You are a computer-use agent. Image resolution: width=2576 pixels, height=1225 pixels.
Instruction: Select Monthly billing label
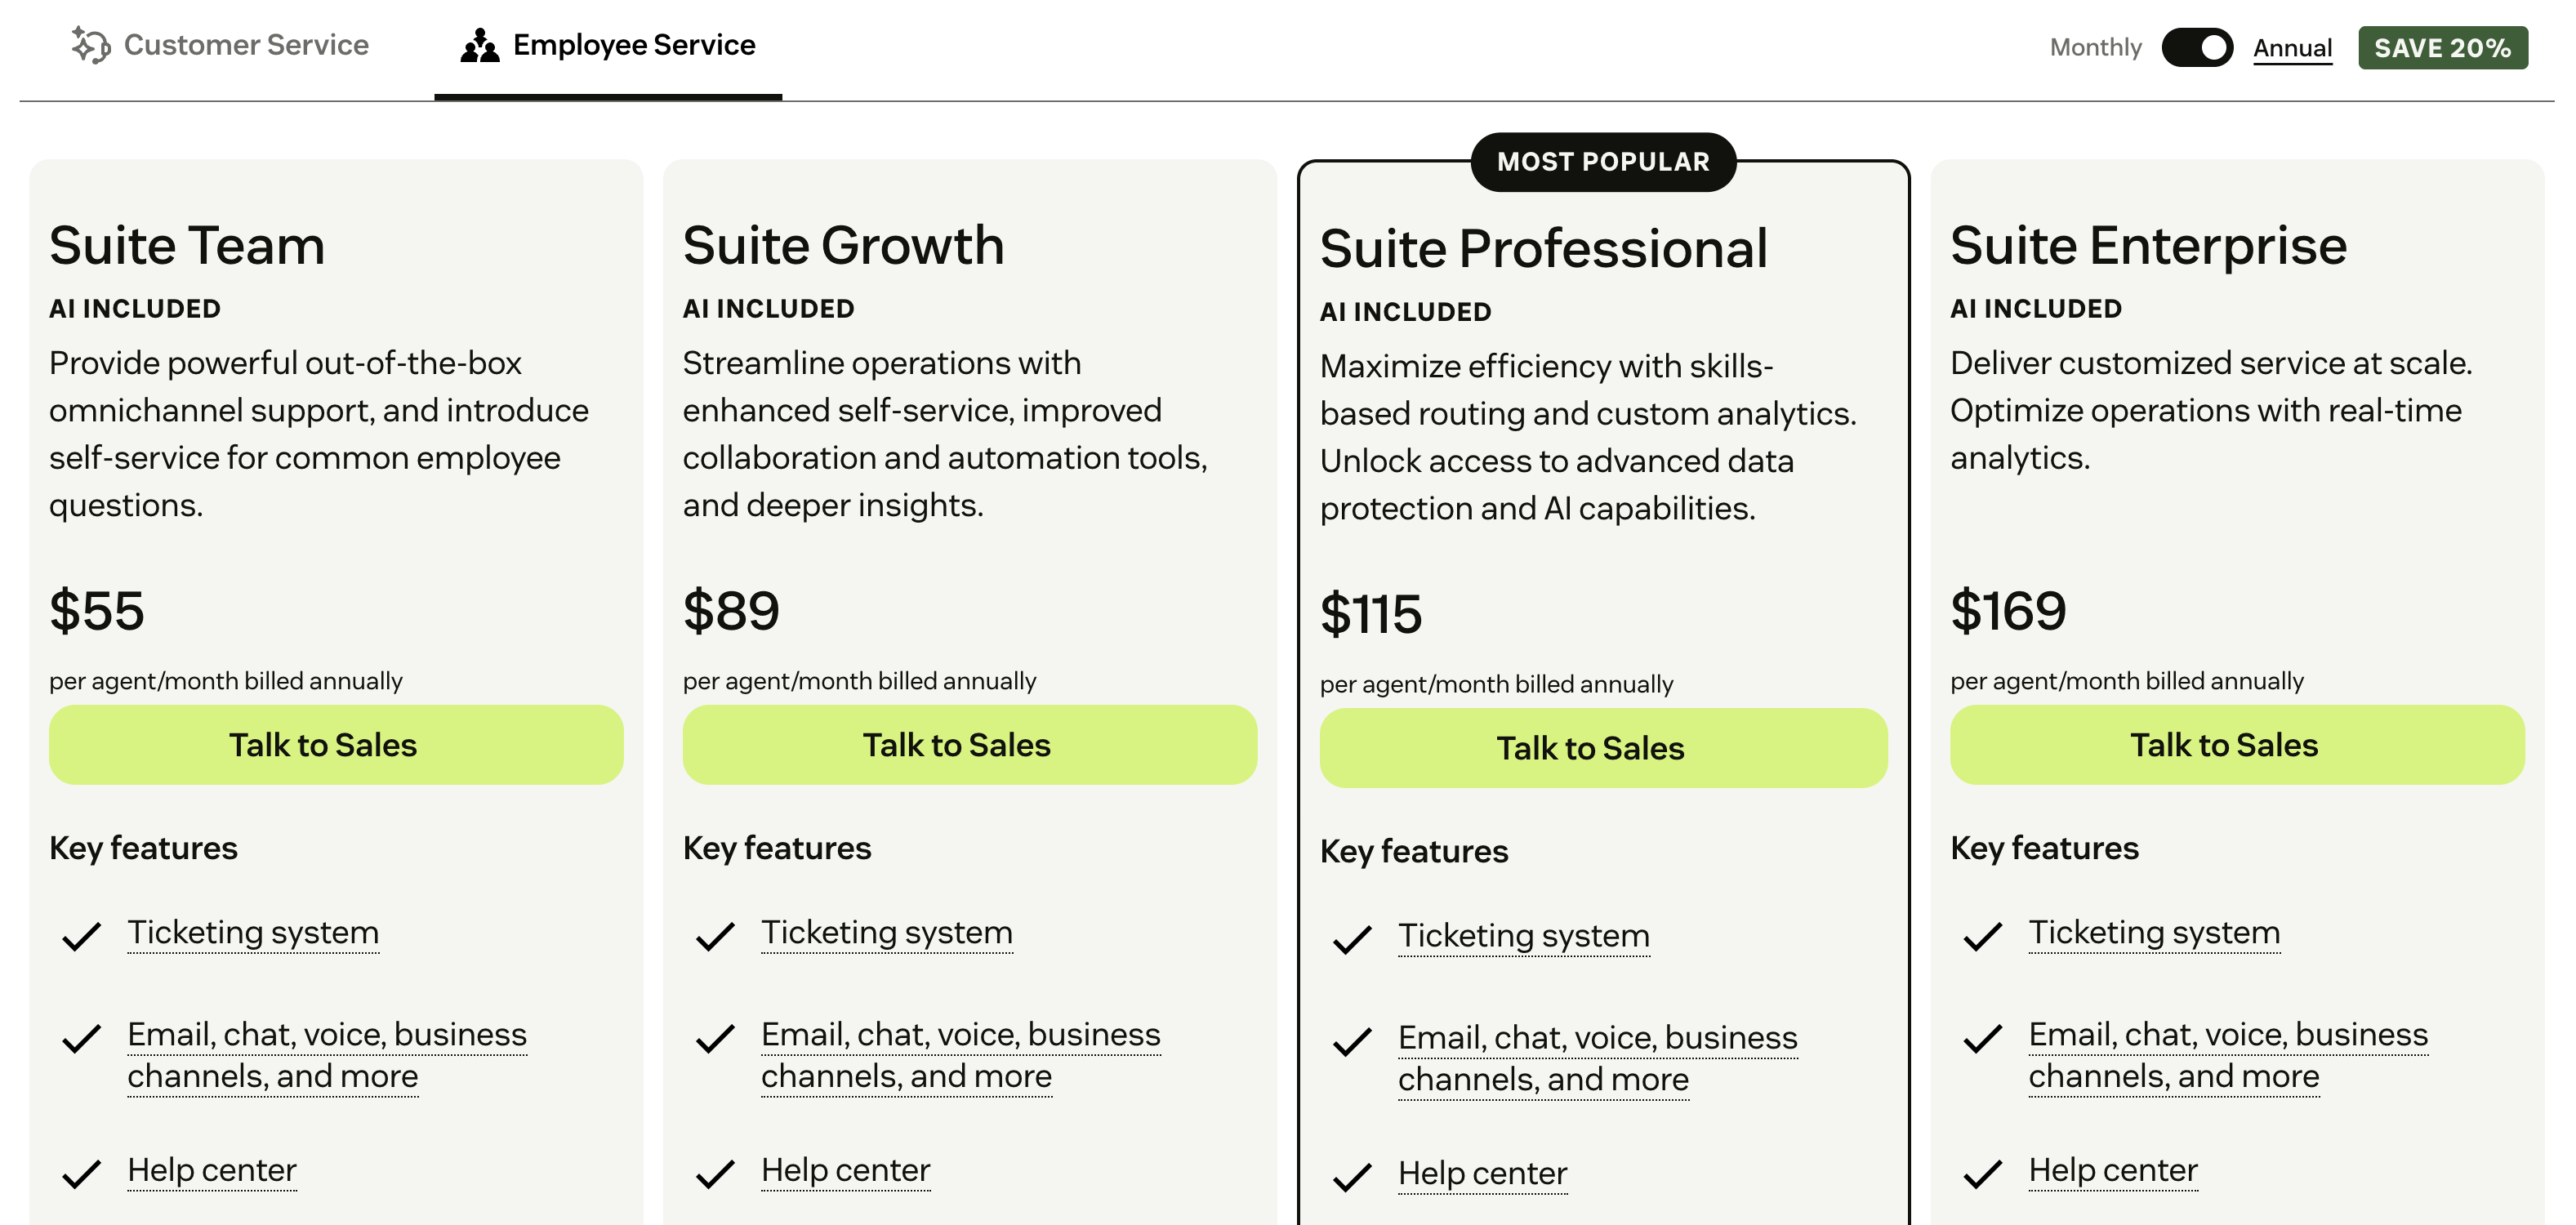click(2095, 47)
